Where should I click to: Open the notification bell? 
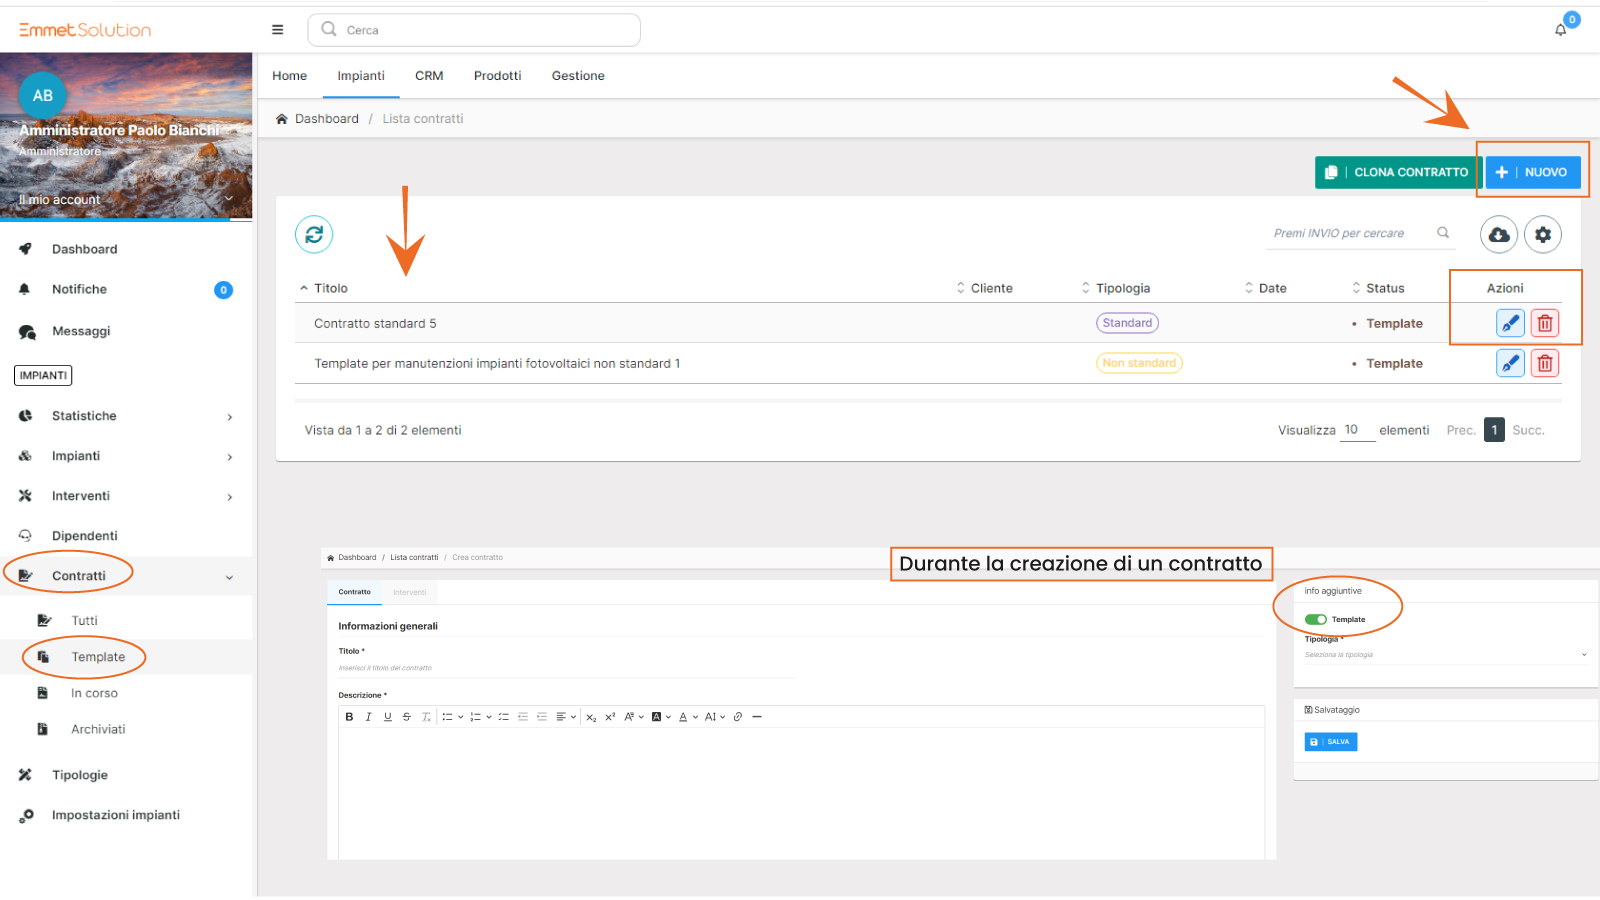tap(1560, 30)
